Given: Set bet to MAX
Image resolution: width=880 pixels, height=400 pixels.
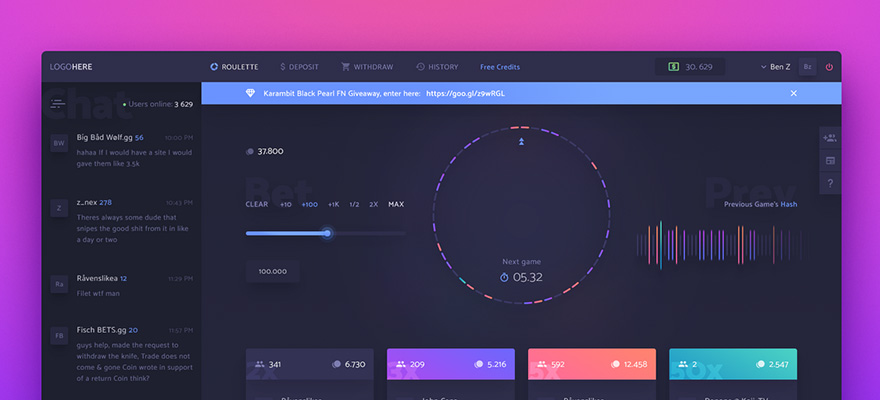Looking at the screenshot, I should point(396,204).
